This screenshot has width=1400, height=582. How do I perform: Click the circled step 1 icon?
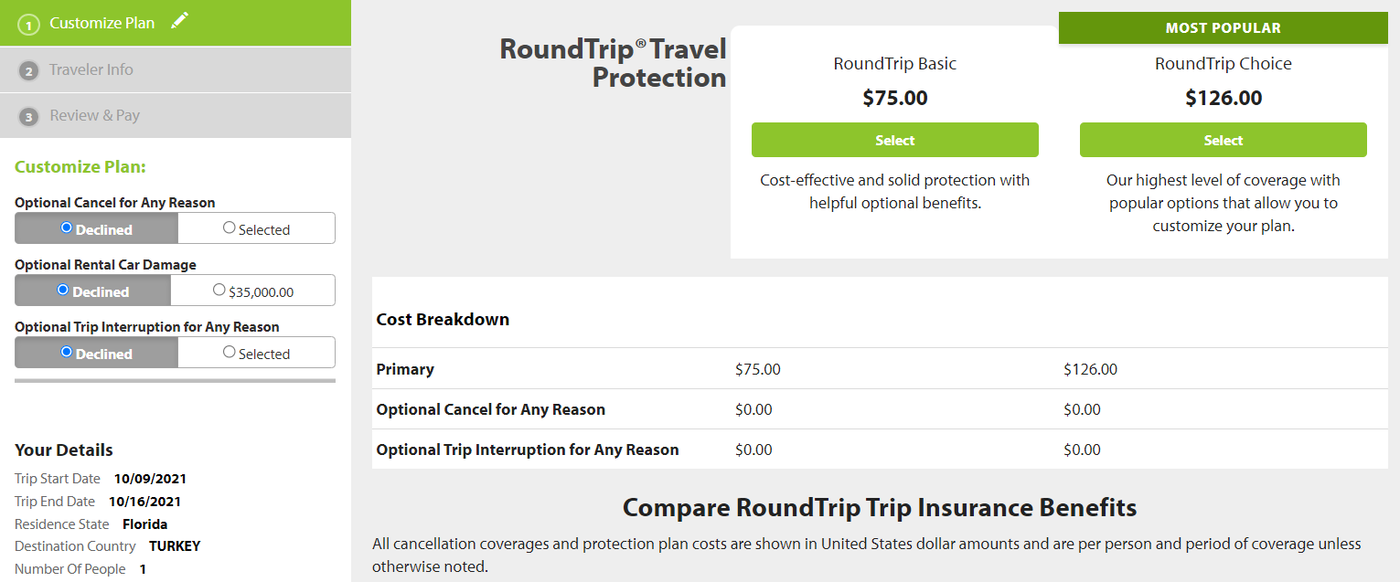[x=27, y=21]
